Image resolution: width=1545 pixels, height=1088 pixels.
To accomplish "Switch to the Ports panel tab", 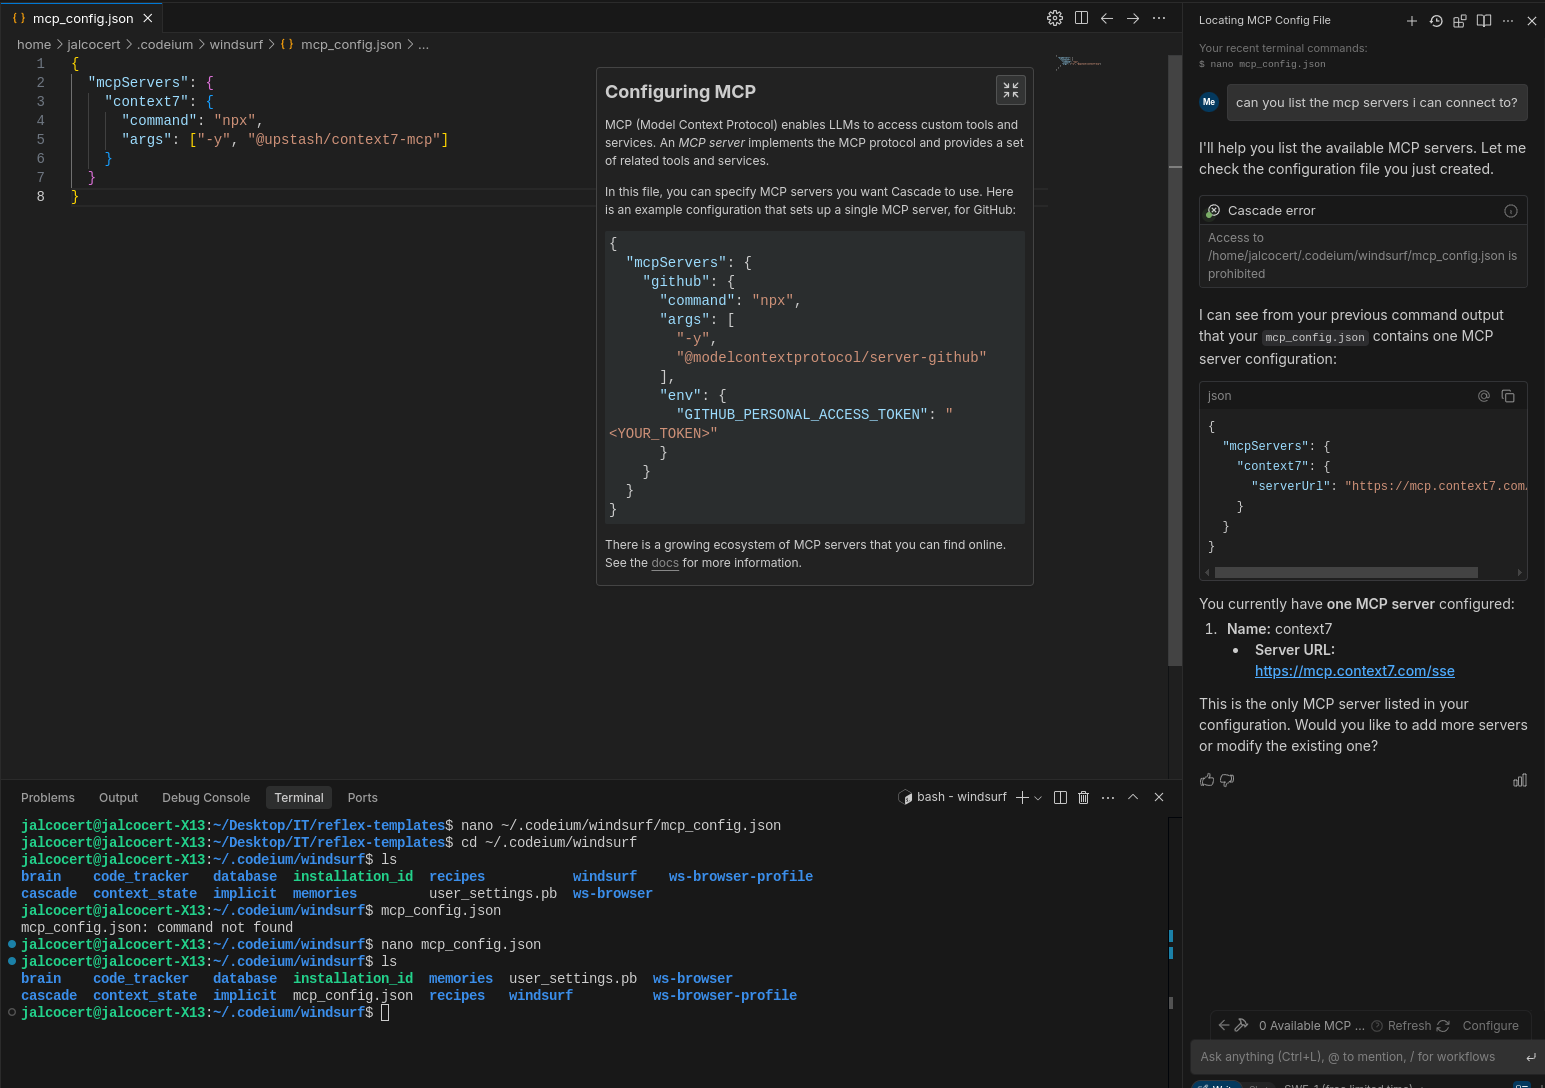I will [x=362, y=798].
